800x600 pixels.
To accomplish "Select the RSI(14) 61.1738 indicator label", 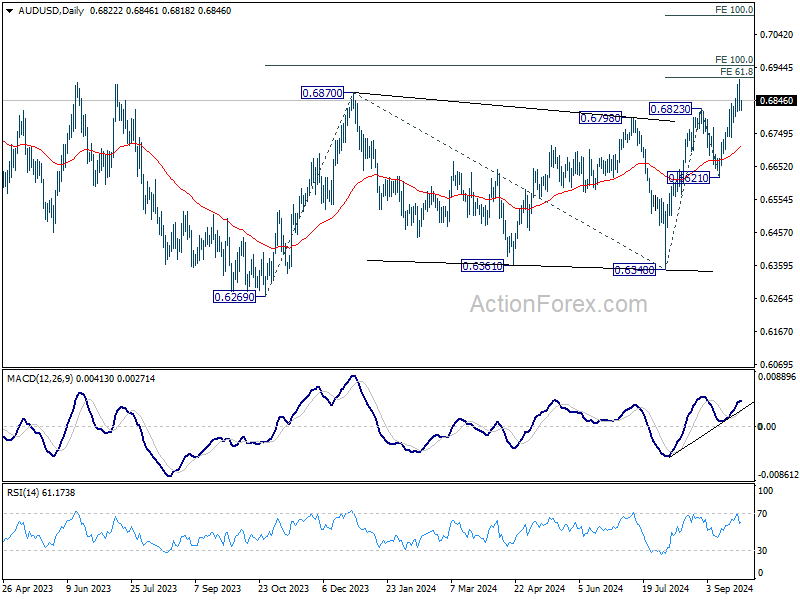I will click(41, 493).
